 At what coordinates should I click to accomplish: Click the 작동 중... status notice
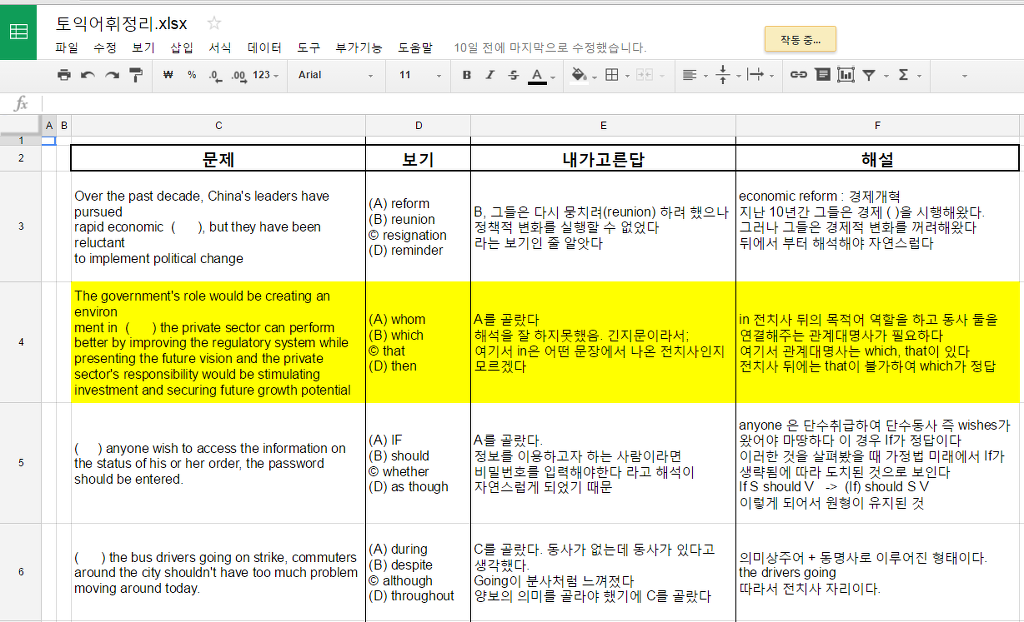coord(800,40)
